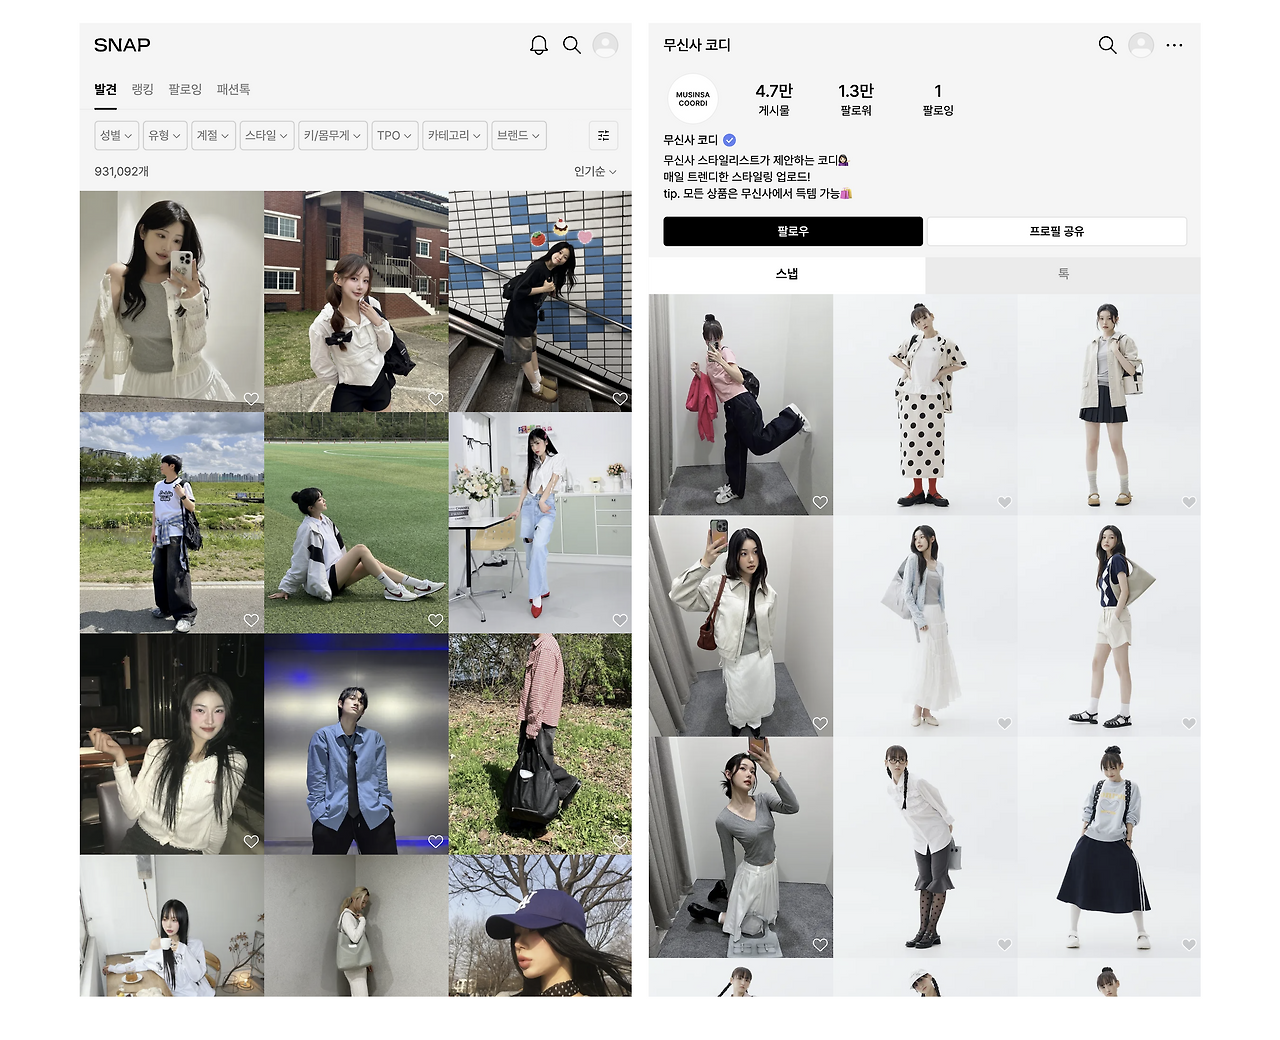The height and width of the screenshot is (1040, 1280).
Task: Open the three-dot more options menu
Action: pyautogui.click(x=1174, y=45)
